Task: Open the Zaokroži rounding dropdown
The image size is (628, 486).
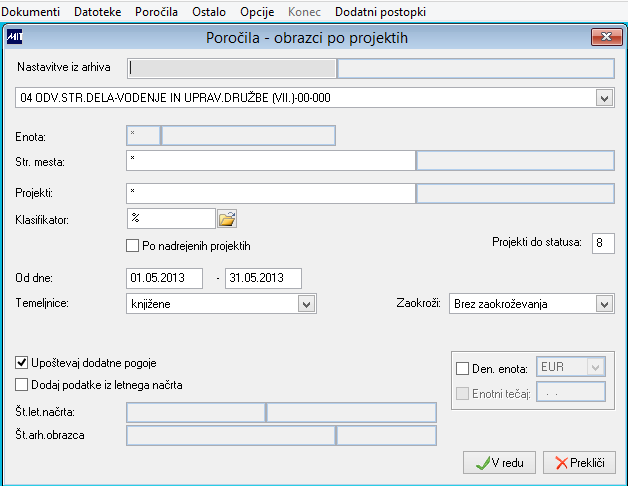Action: pos(604,304)
